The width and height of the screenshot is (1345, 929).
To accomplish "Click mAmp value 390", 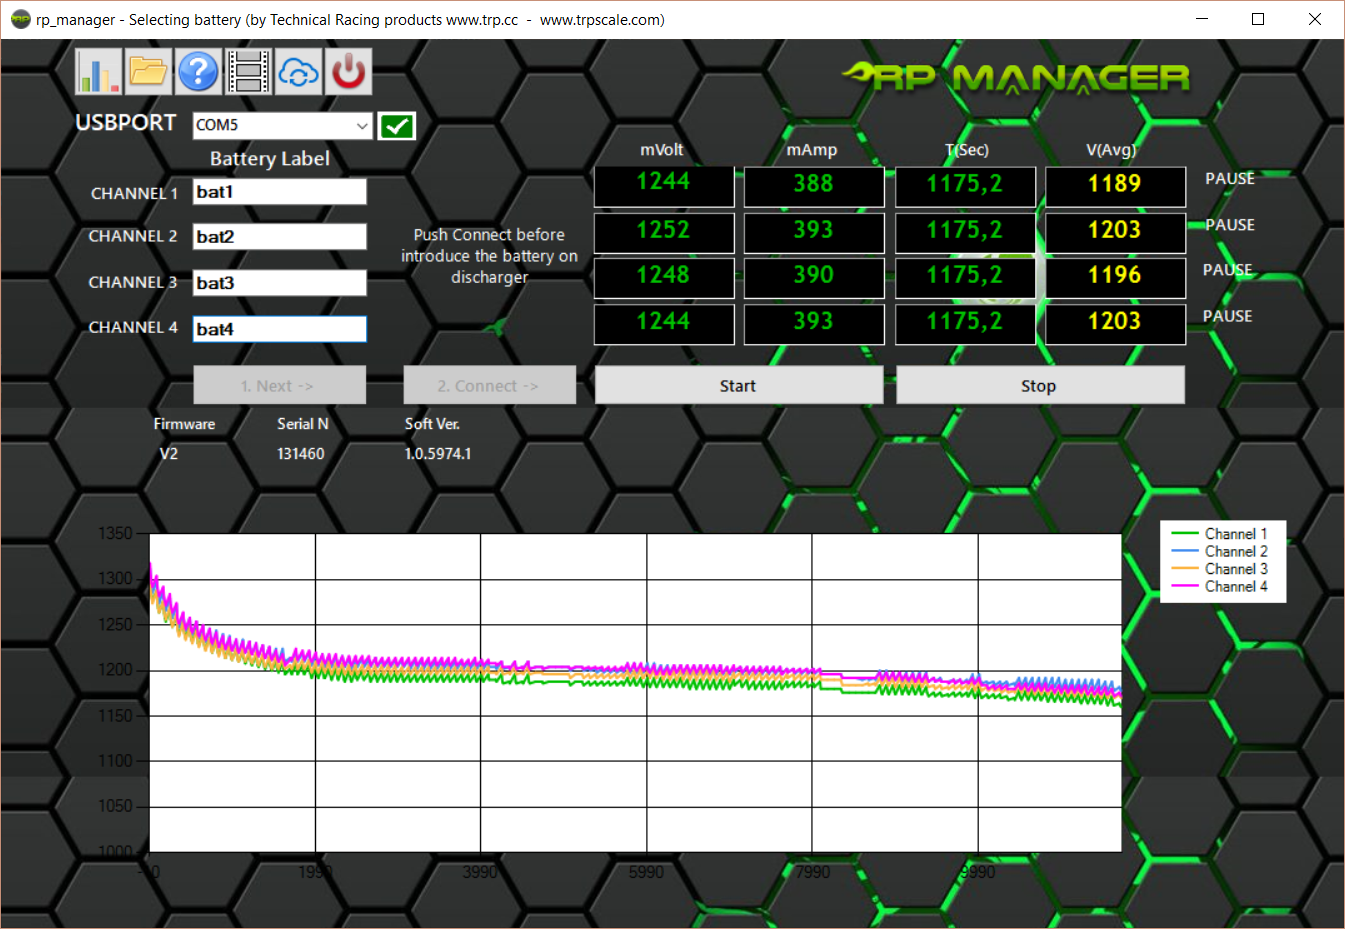I will tap(814, 277).
